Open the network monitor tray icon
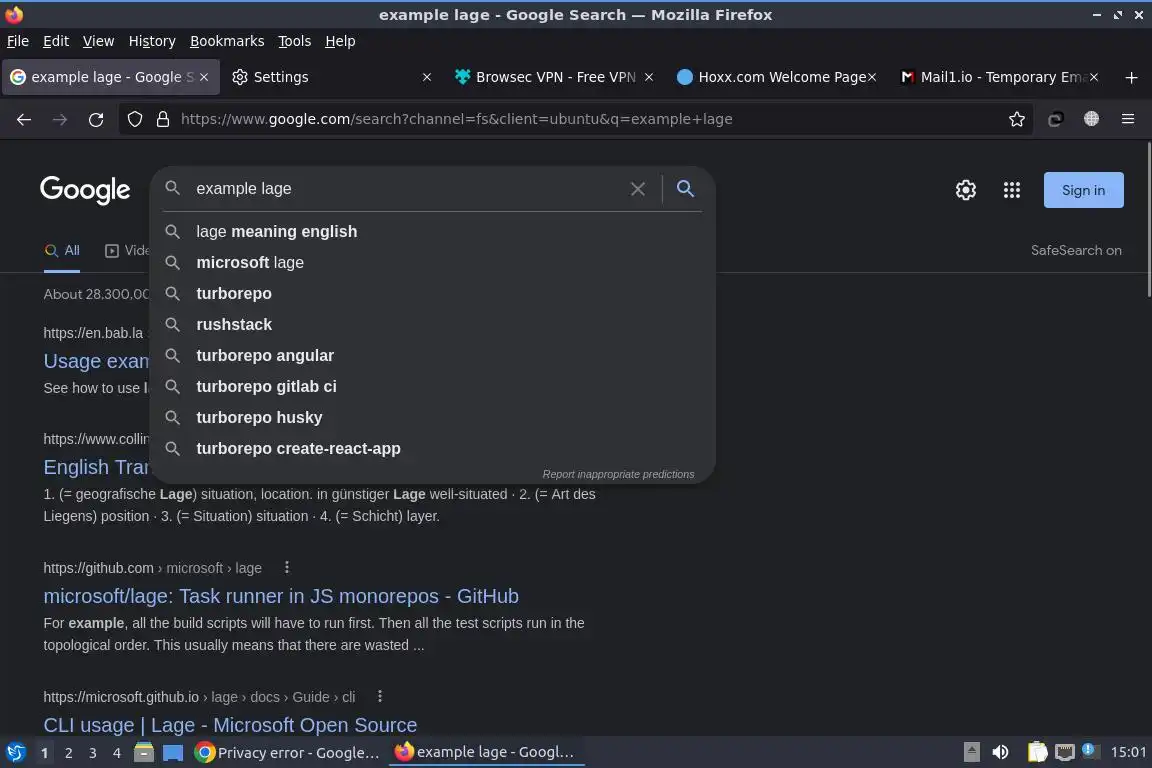The height and width of the screenshot is (768, 1152). tap(1064, 752)
